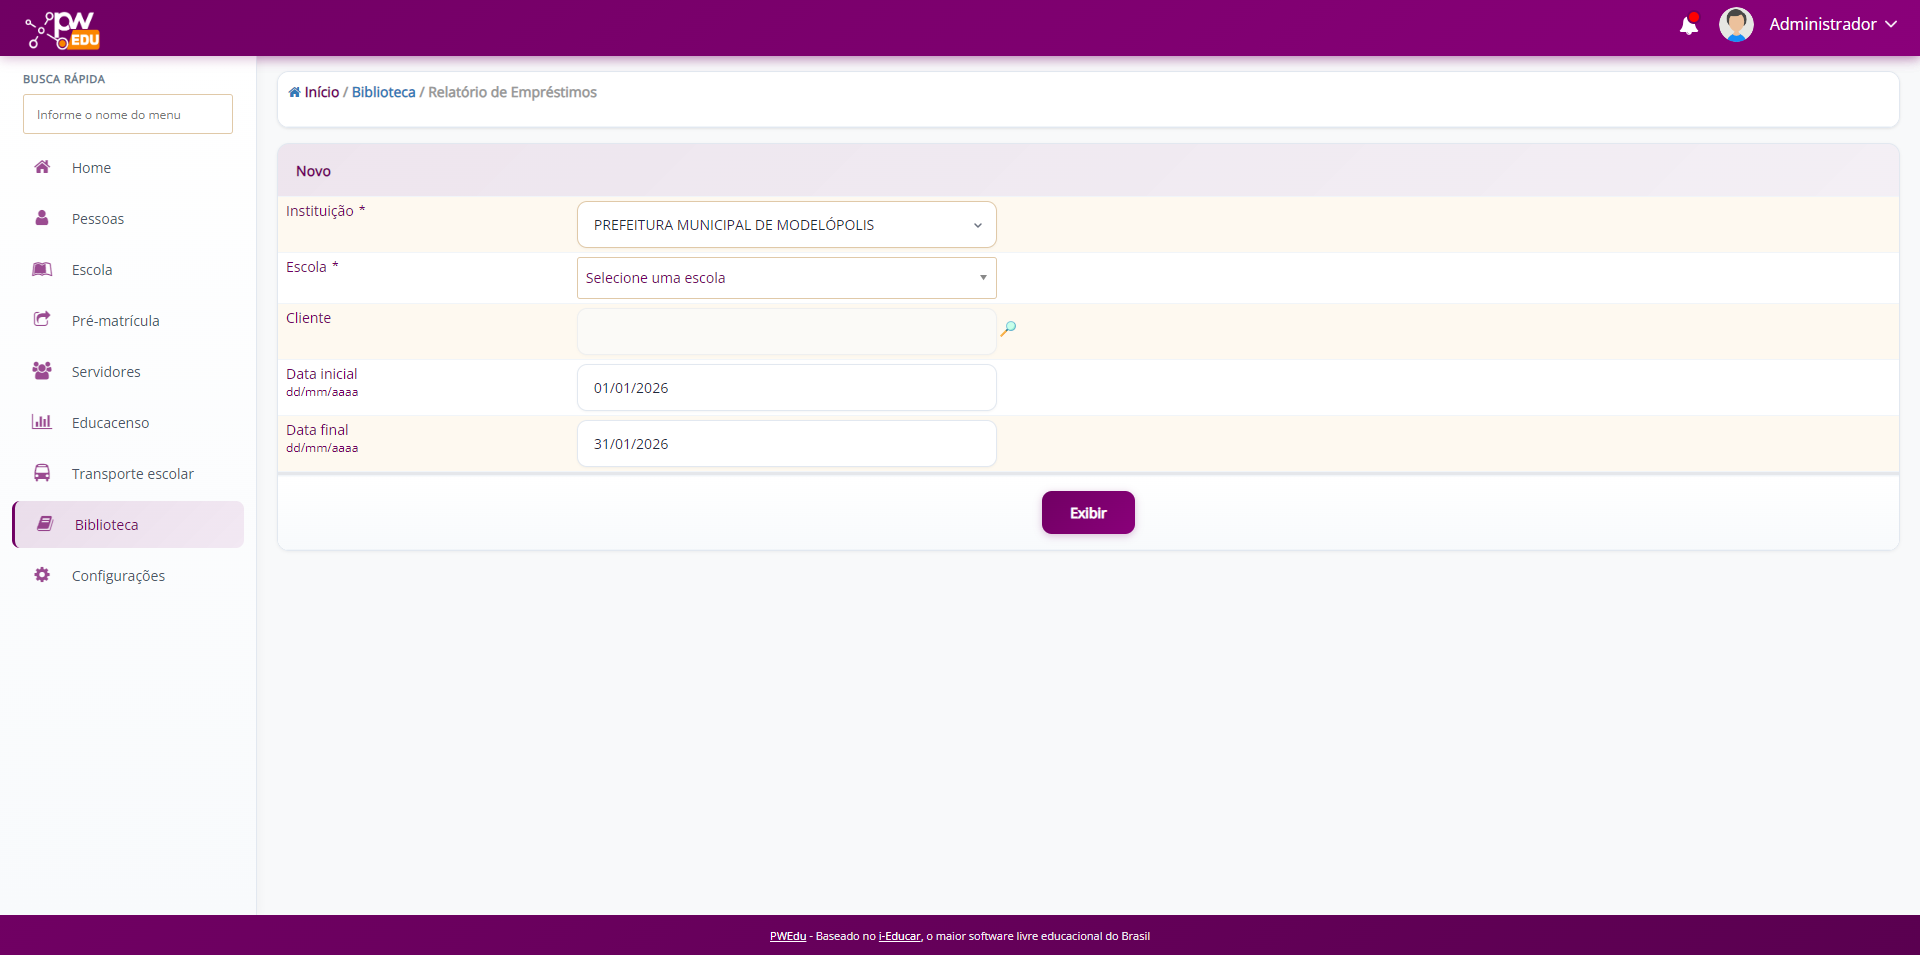Click the Cliente search magnifier icon
Image resolution: width=1920 pixels, height=955 pixels.
[x=1008, y=329]
